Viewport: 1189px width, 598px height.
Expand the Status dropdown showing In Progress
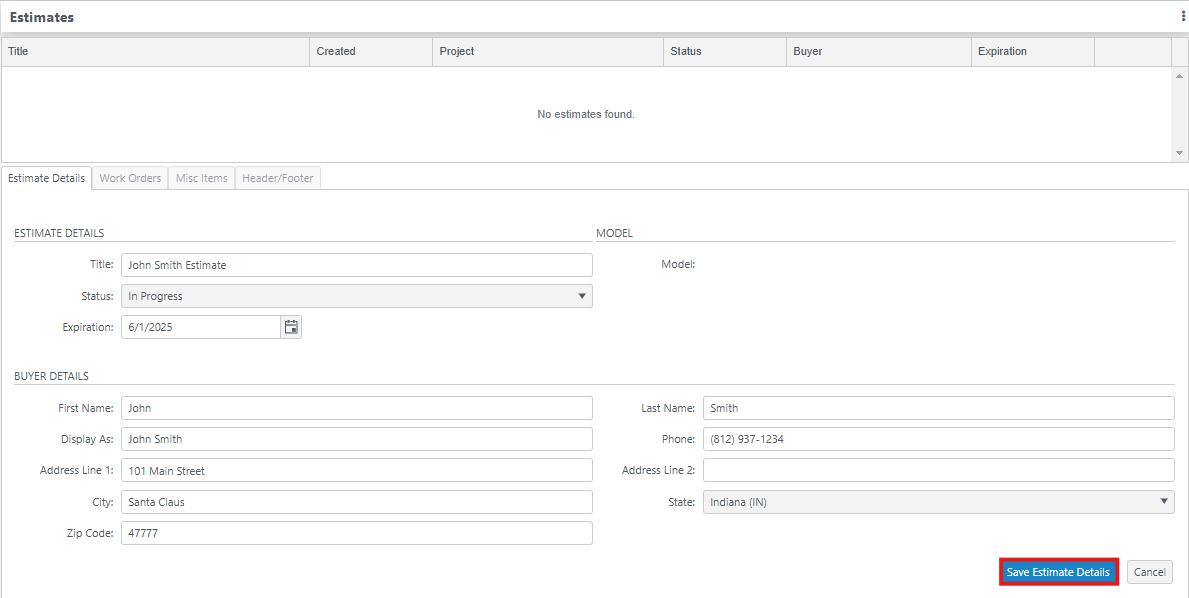356,296
